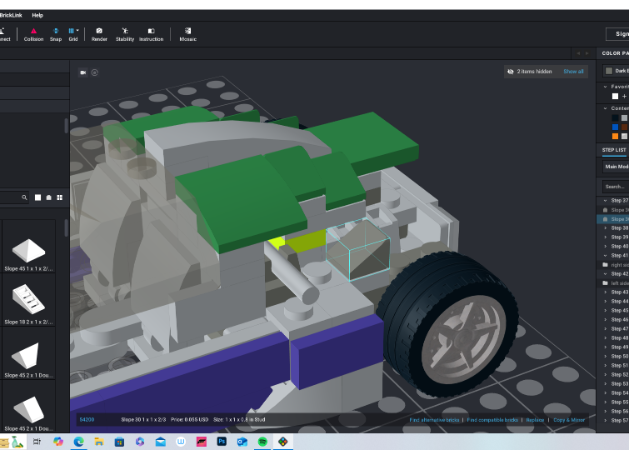Toggle the Collision tool

click(33, 34)
